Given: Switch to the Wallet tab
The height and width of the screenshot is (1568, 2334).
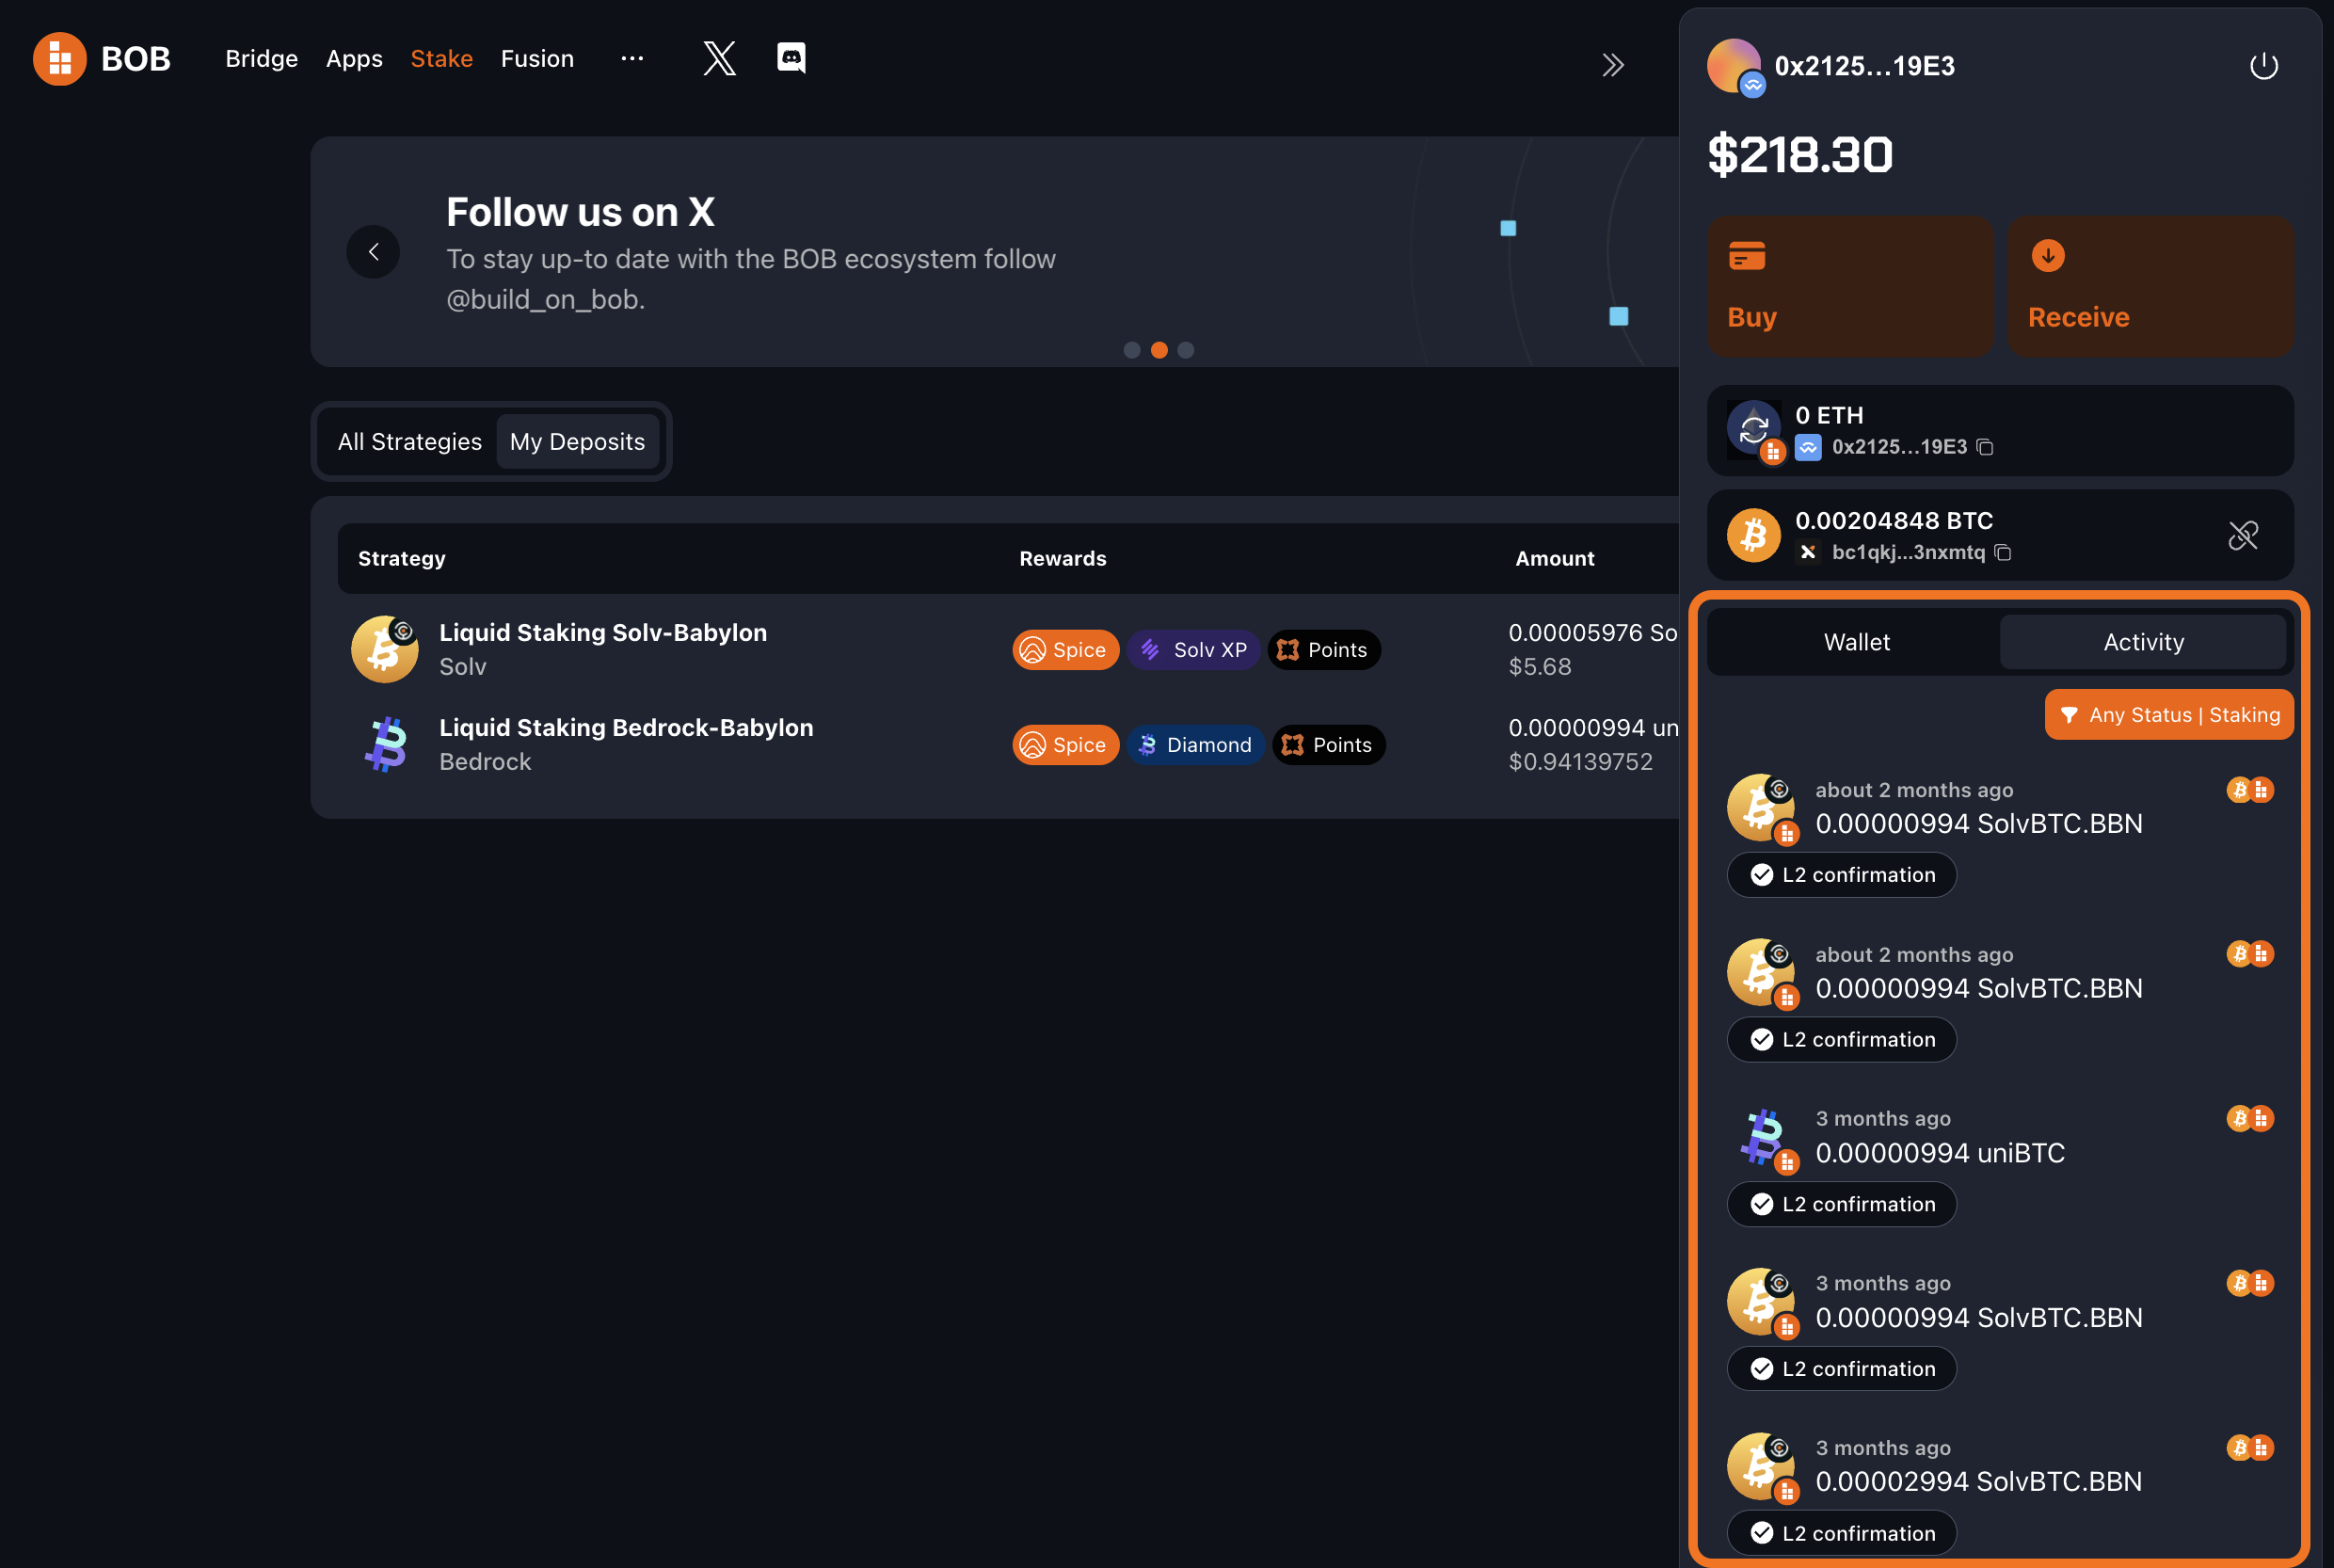Looking at the screenshot, I should point(1856,642).
